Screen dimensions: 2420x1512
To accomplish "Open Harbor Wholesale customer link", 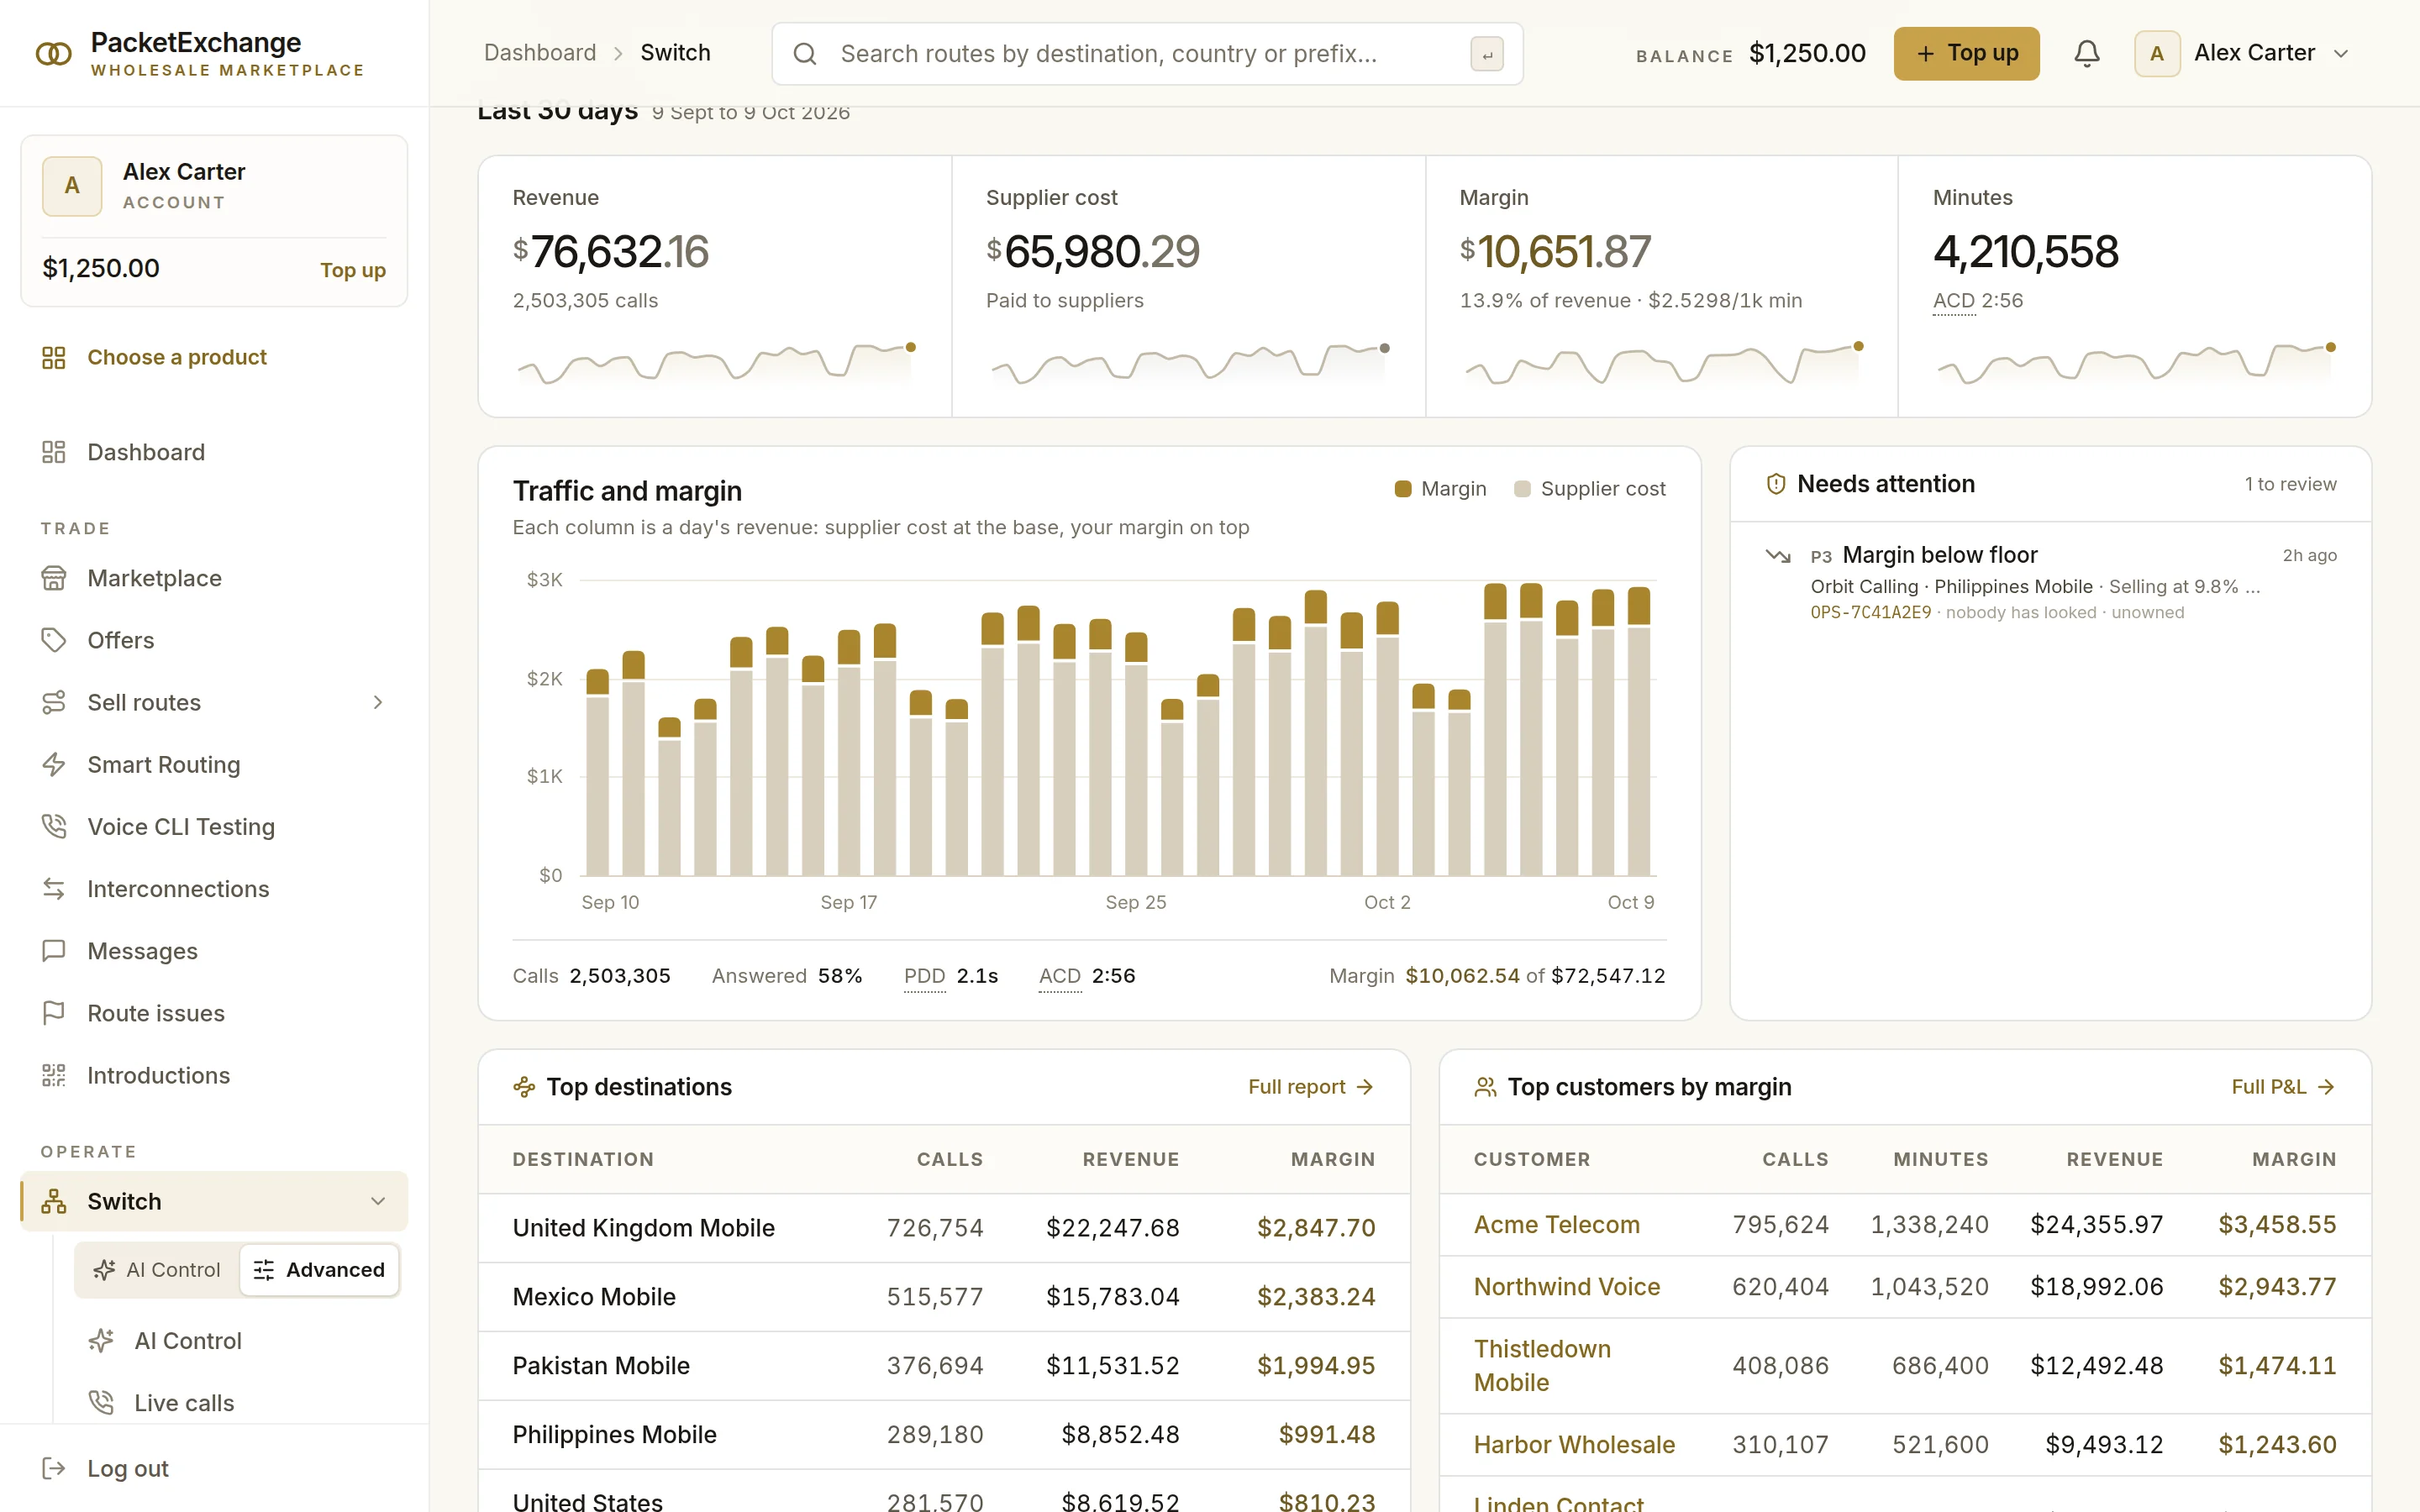I will [x=1574, y=1445].
